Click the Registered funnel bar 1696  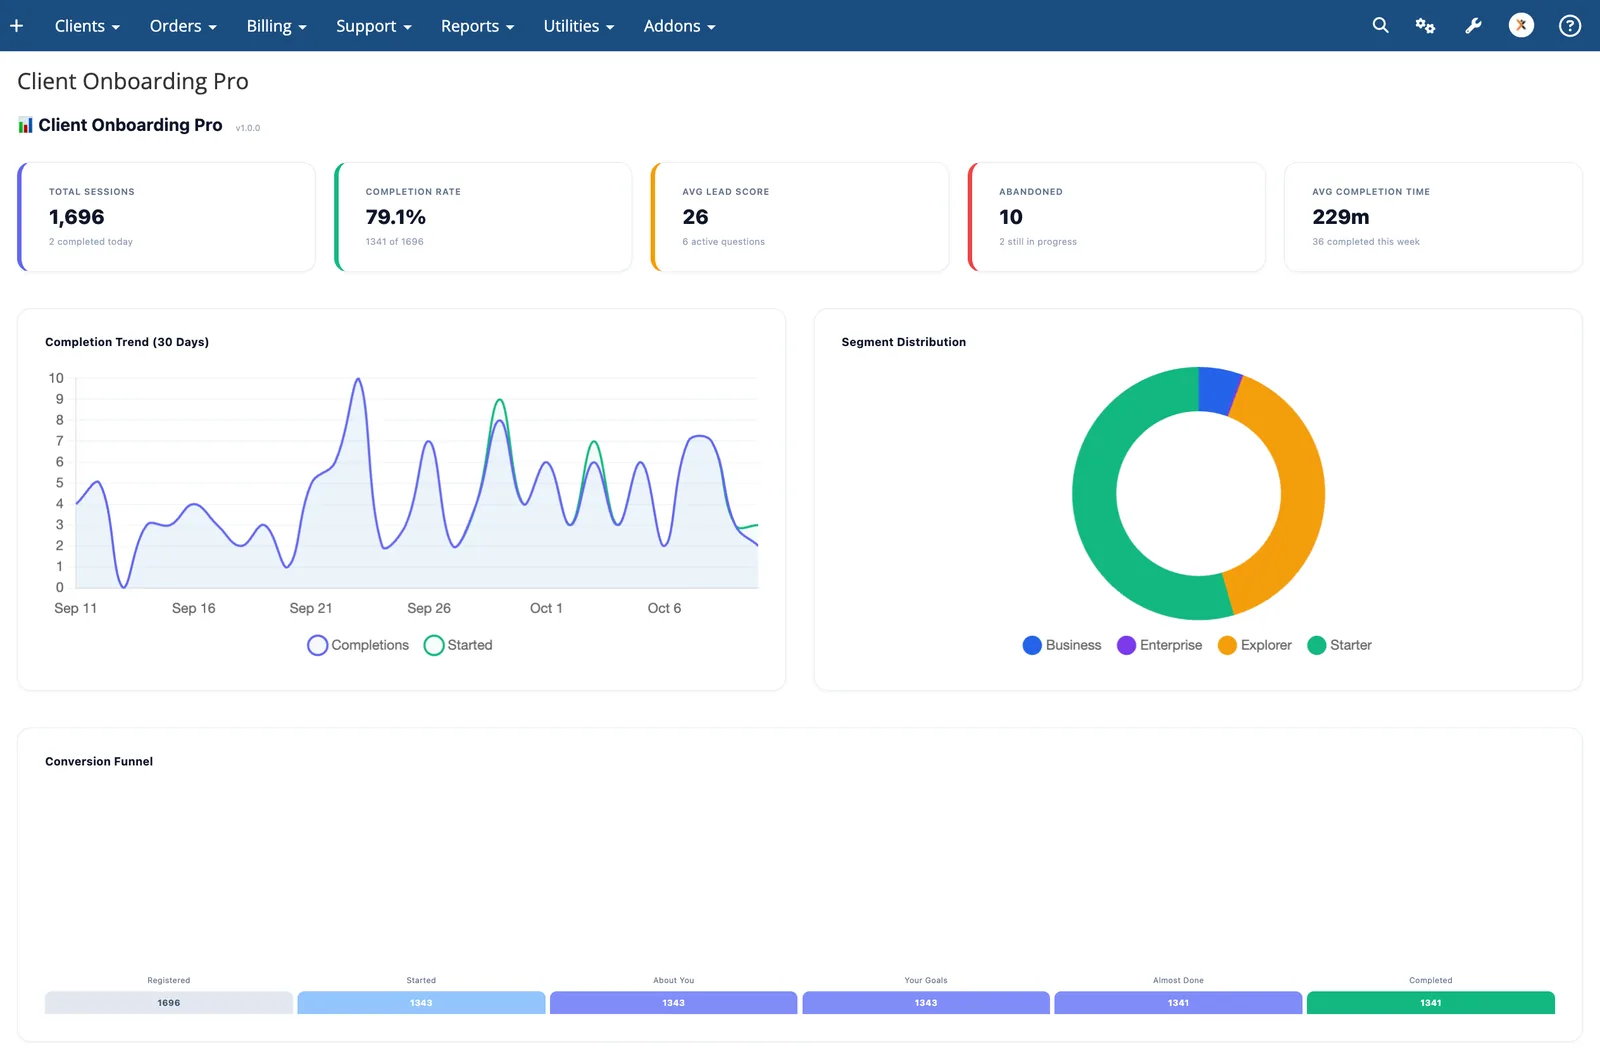click(x=169, y=1002)
